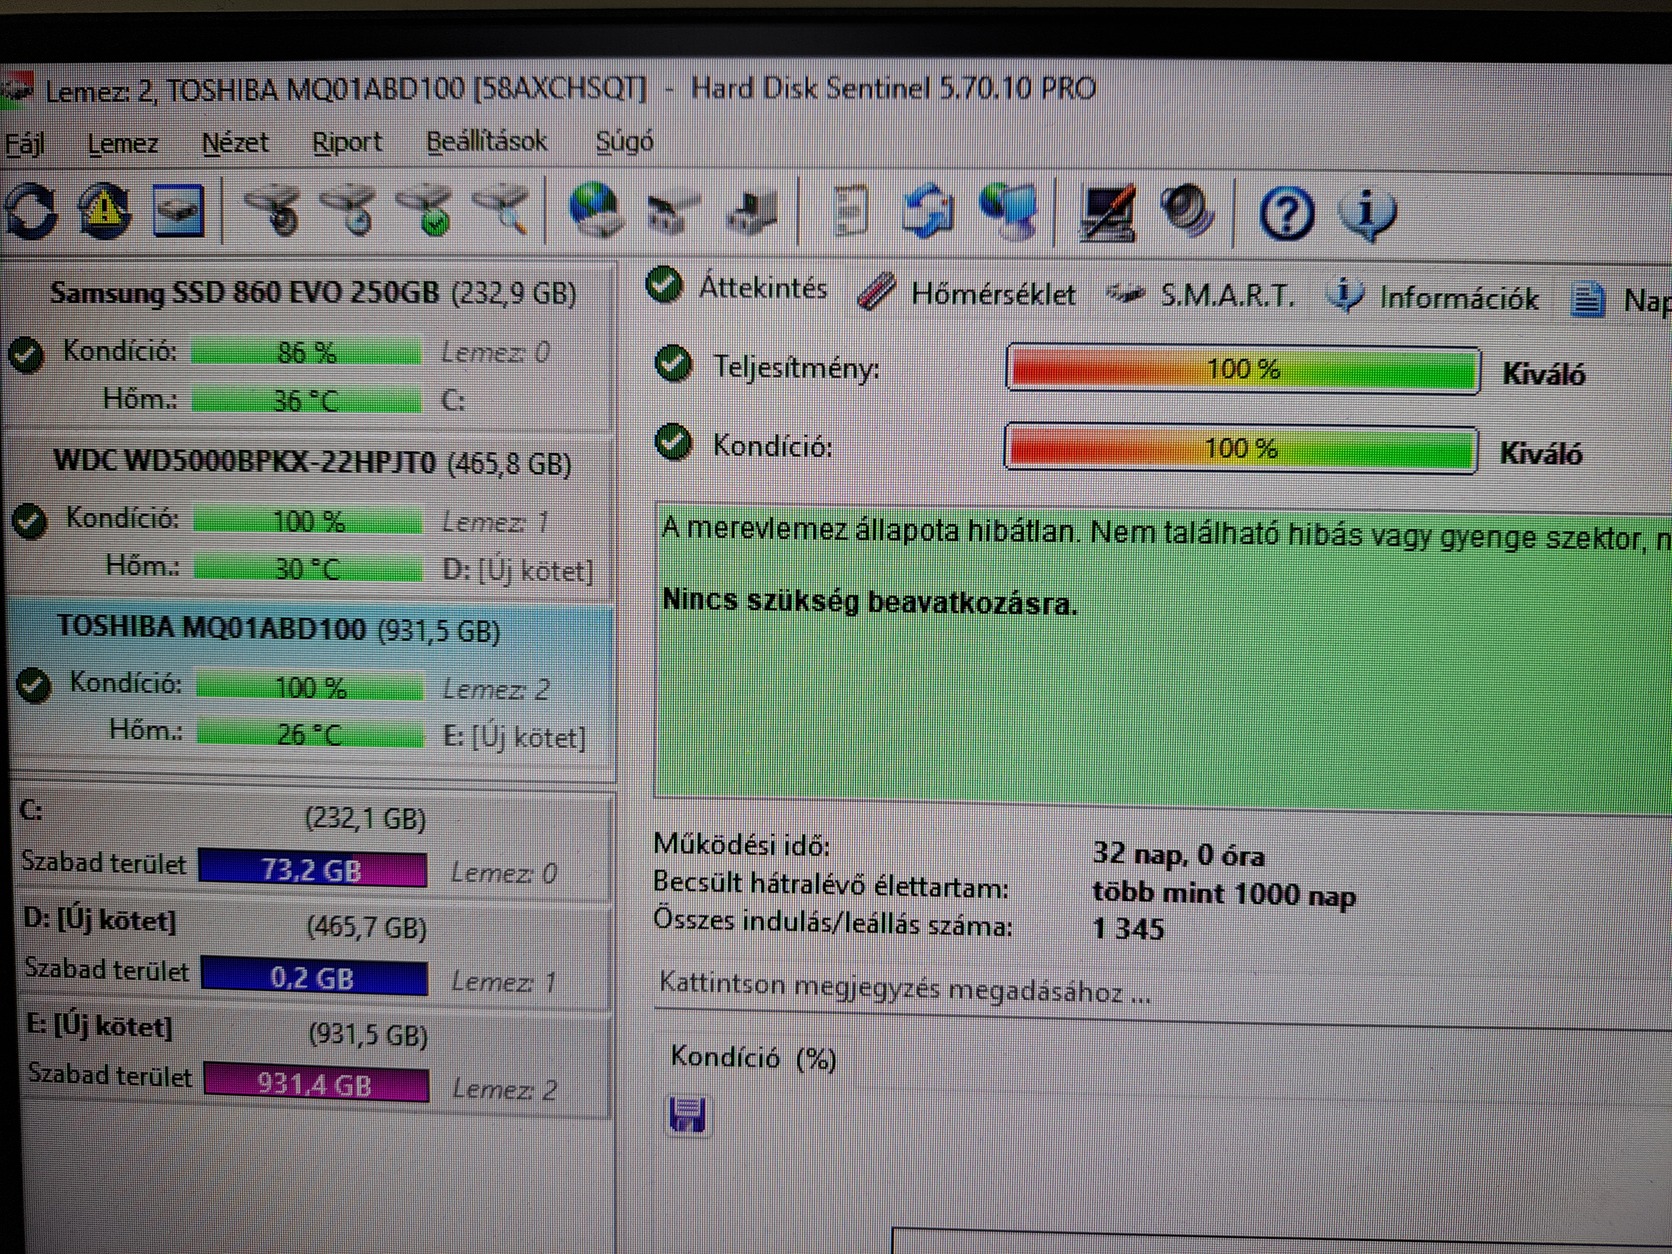
Task: Click the disk with green checkmark toolbar icon
Action: pyautogui.click(x=428, y=210)
